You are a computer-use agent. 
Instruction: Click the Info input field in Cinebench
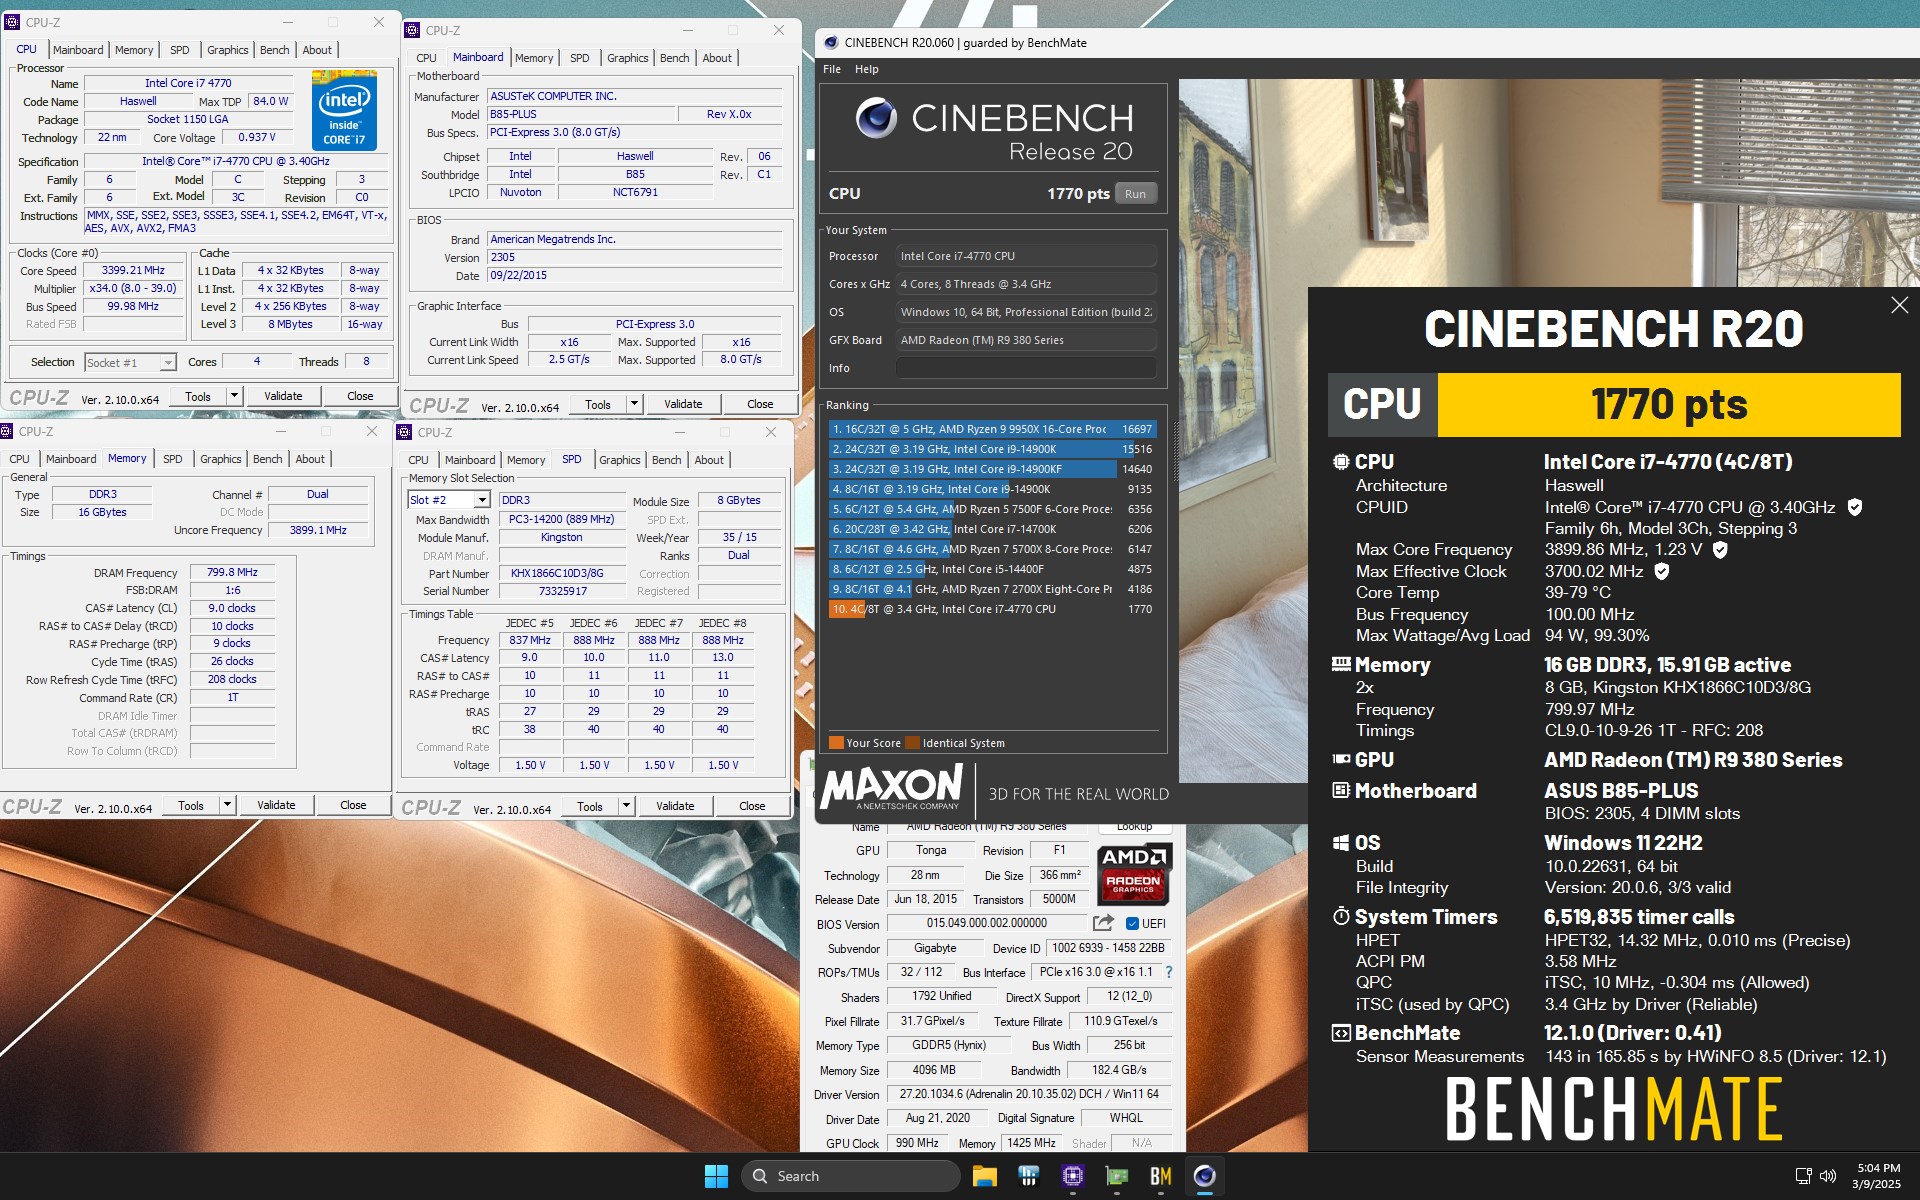click(1026, 368)
